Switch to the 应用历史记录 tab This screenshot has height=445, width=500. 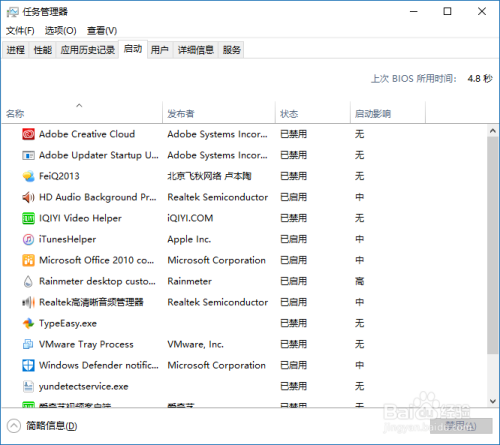tap(88, 50)
